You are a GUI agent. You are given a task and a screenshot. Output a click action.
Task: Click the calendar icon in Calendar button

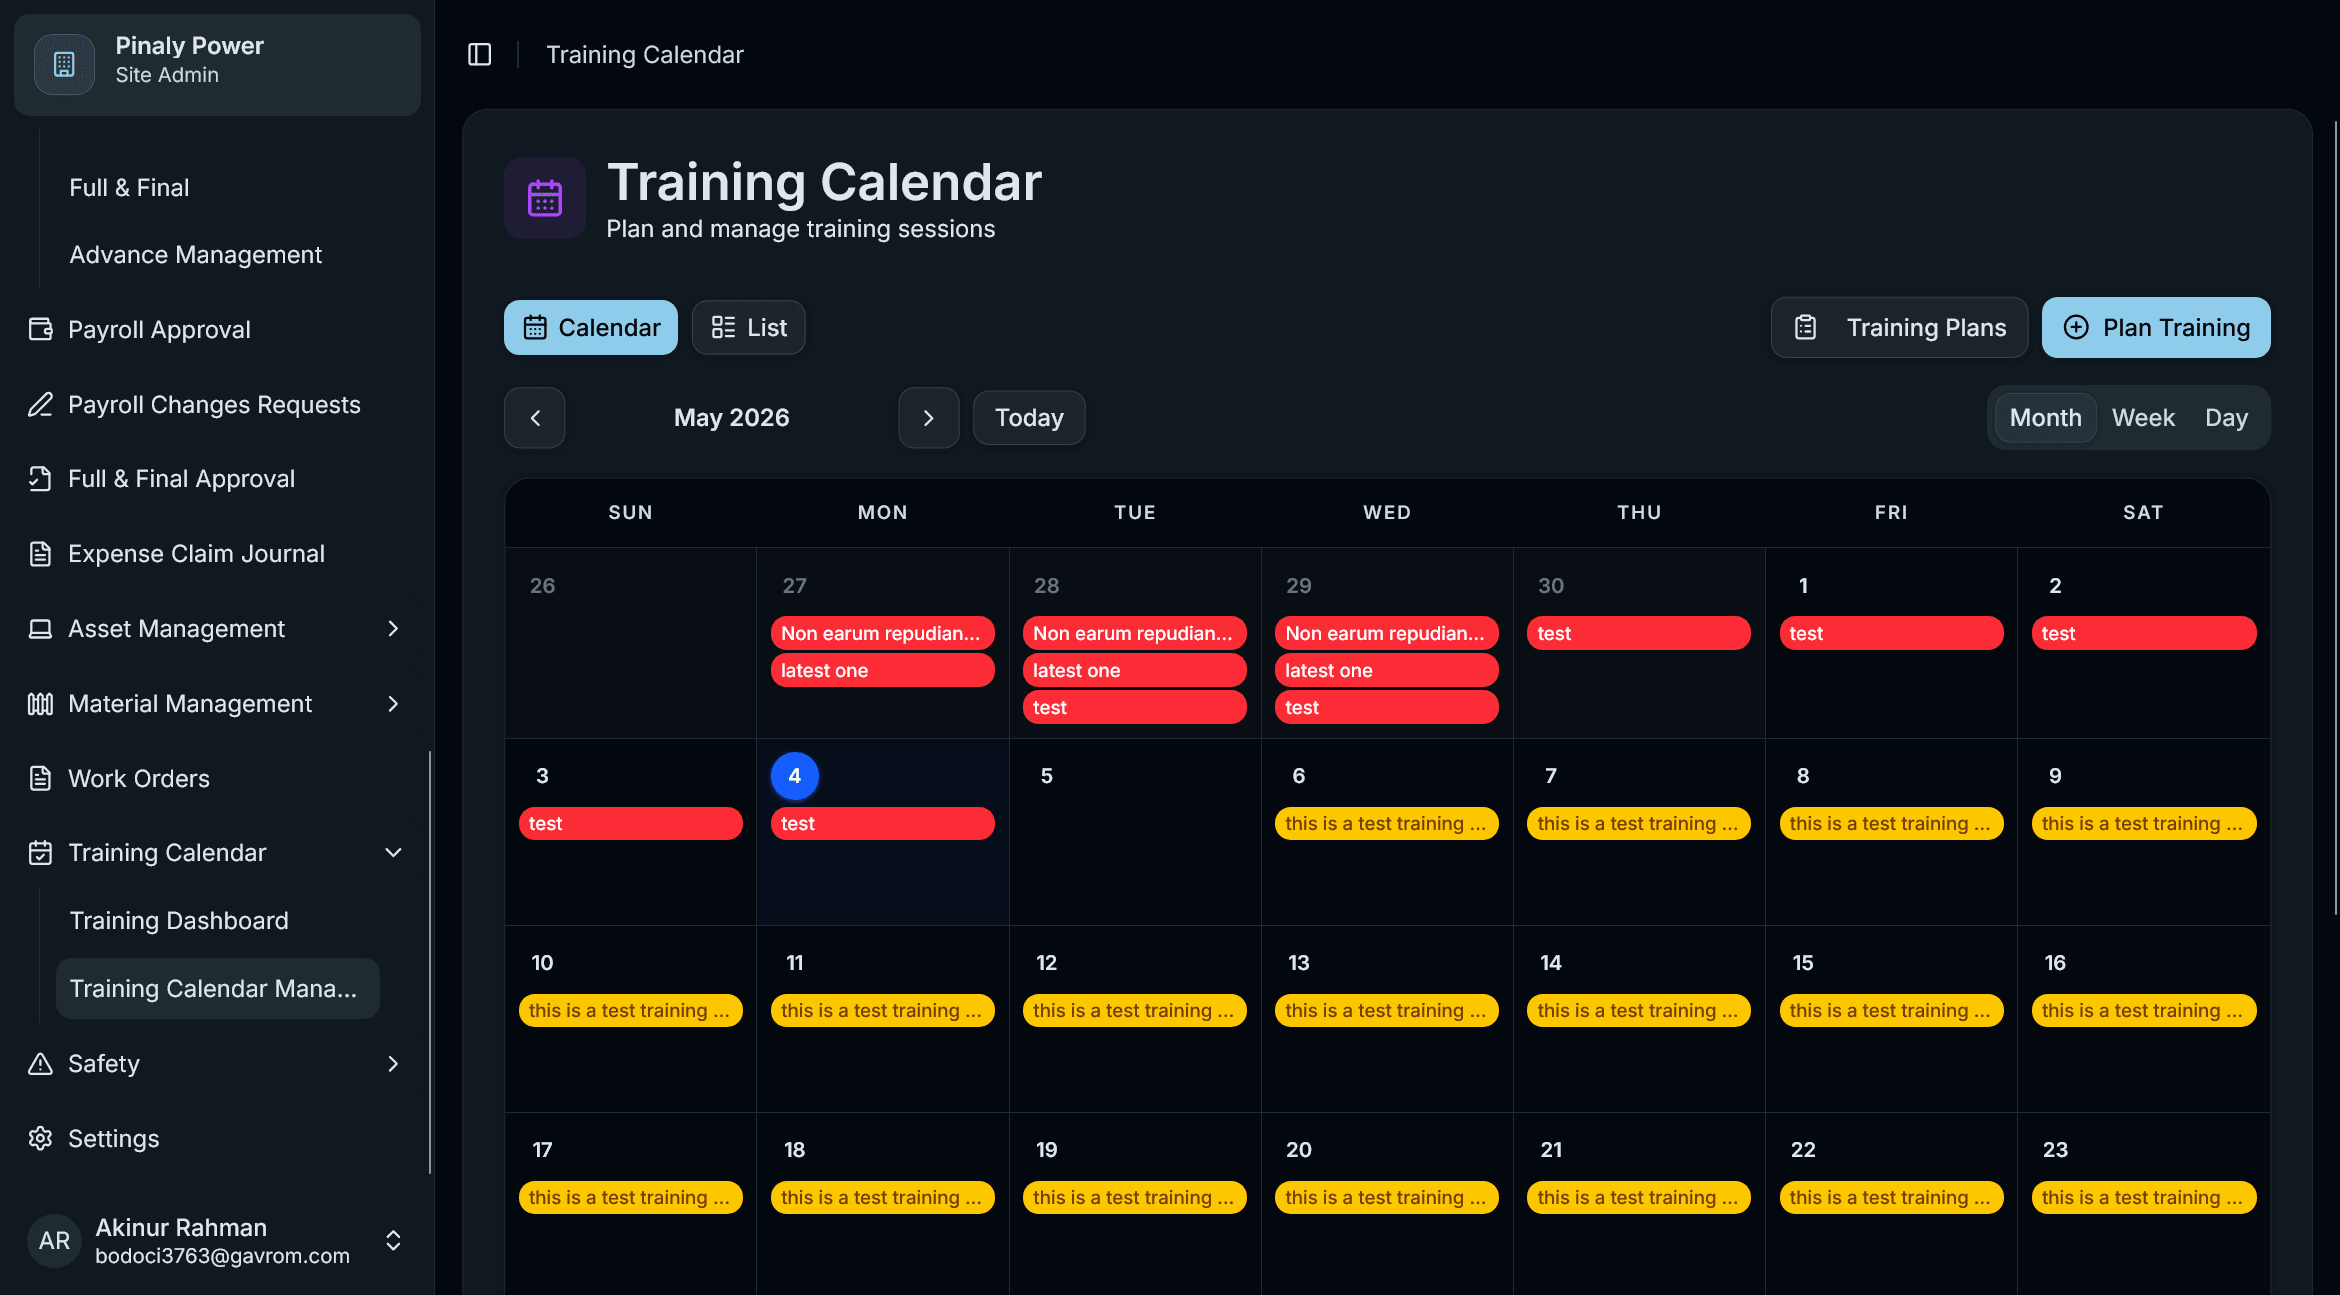[x=535, y=327]
